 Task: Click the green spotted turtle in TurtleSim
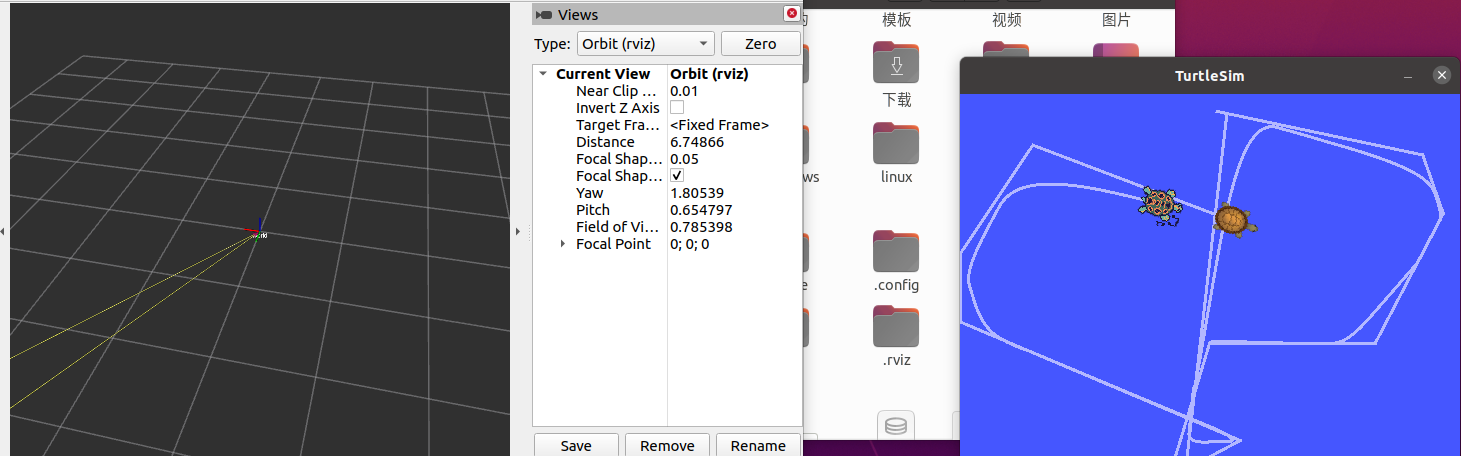[x=1161, y=206]
